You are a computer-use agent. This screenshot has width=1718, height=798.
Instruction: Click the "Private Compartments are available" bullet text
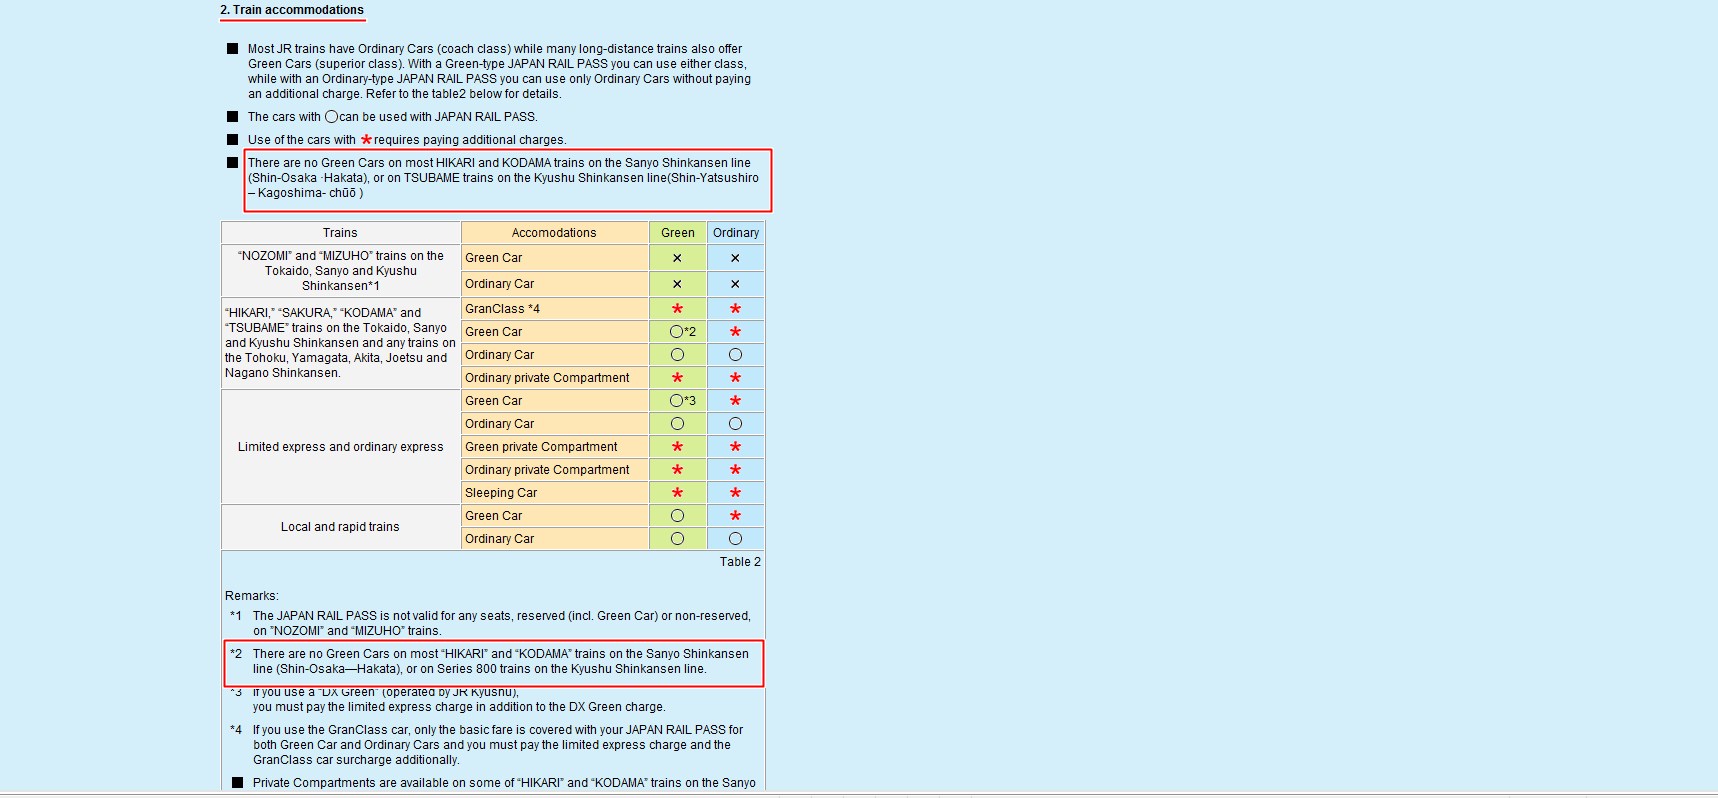(504, 783)
